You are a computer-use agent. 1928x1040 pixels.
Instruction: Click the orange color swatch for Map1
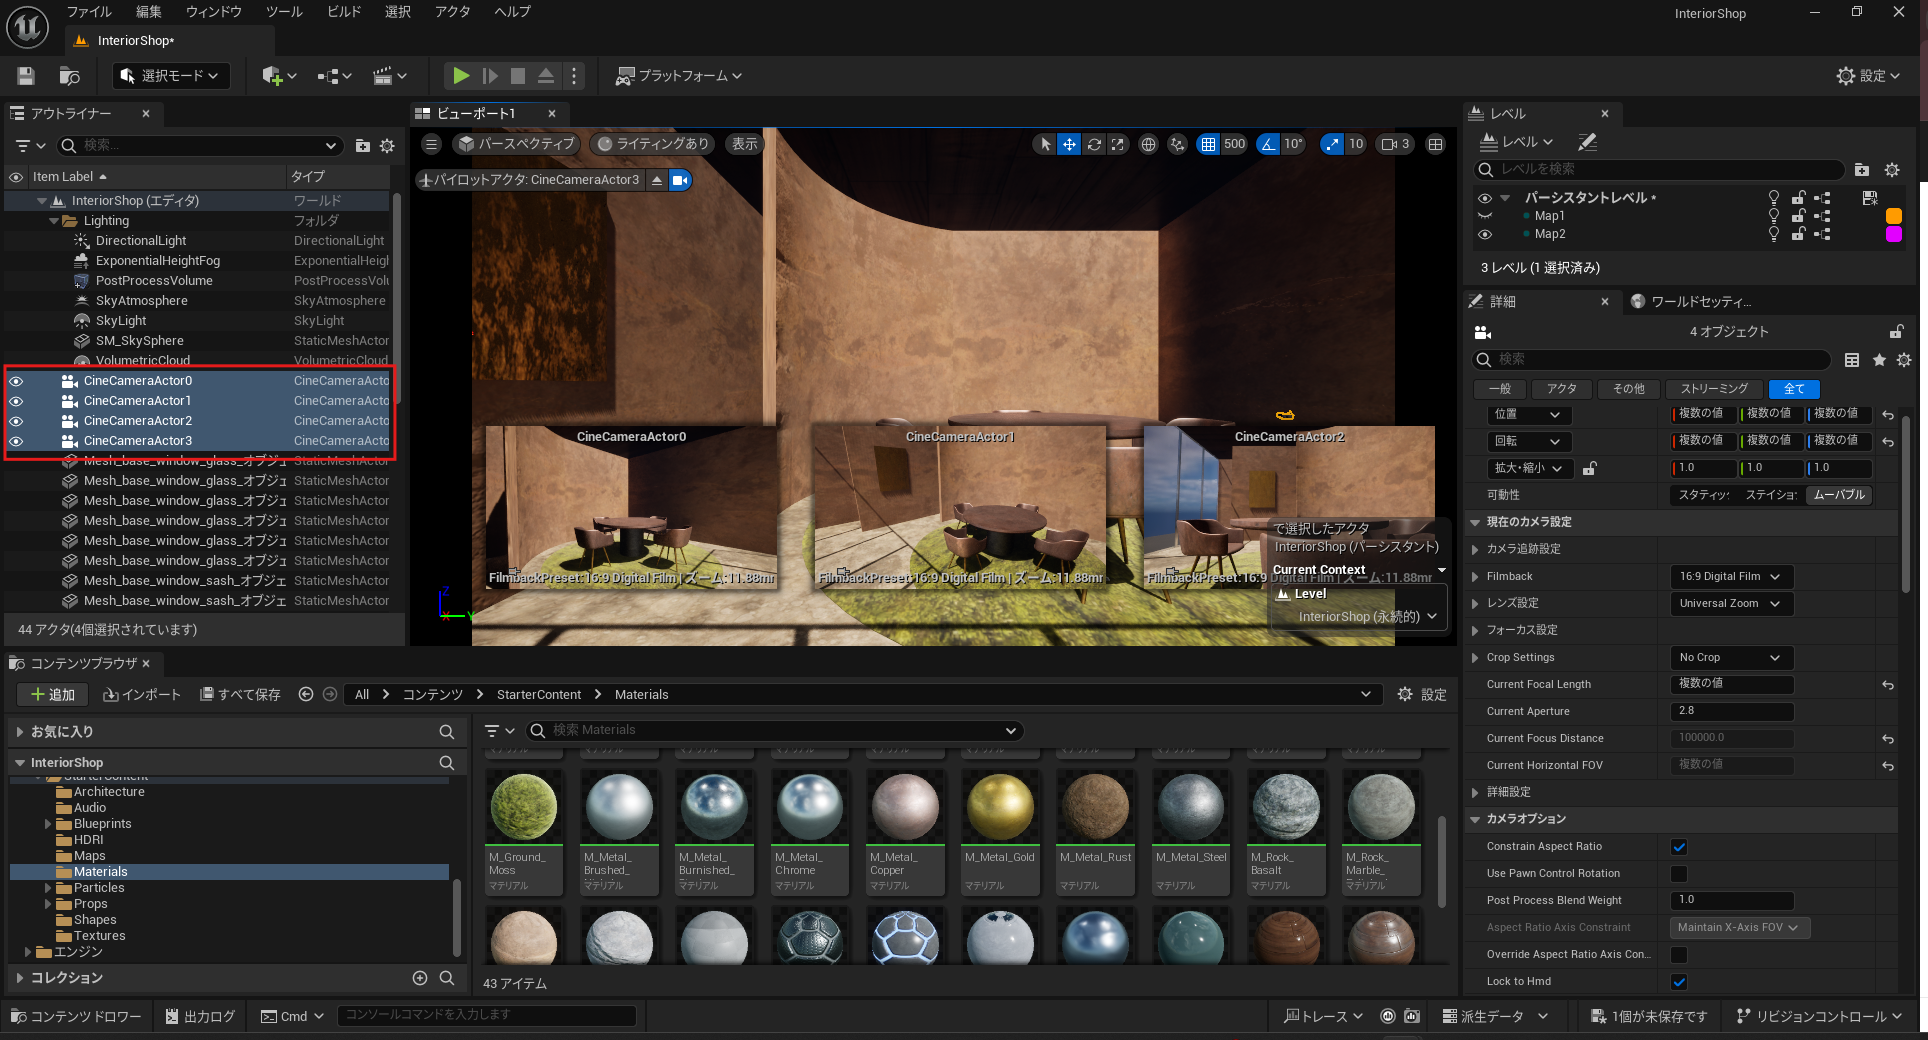[1893, 216]
